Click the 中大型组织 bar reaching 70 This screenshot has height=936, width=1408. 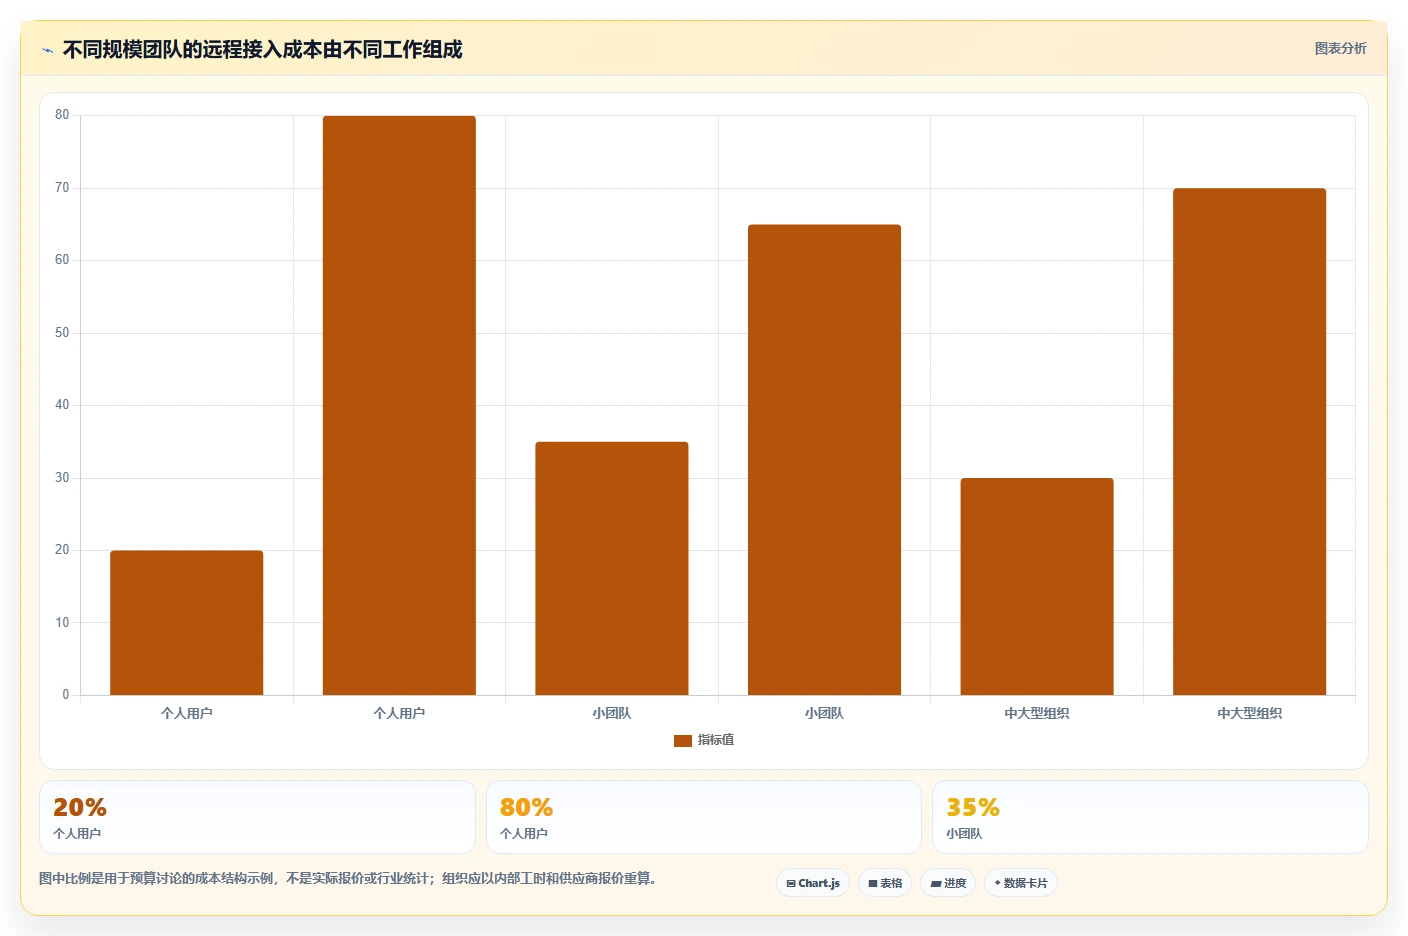click(1249, 441)
